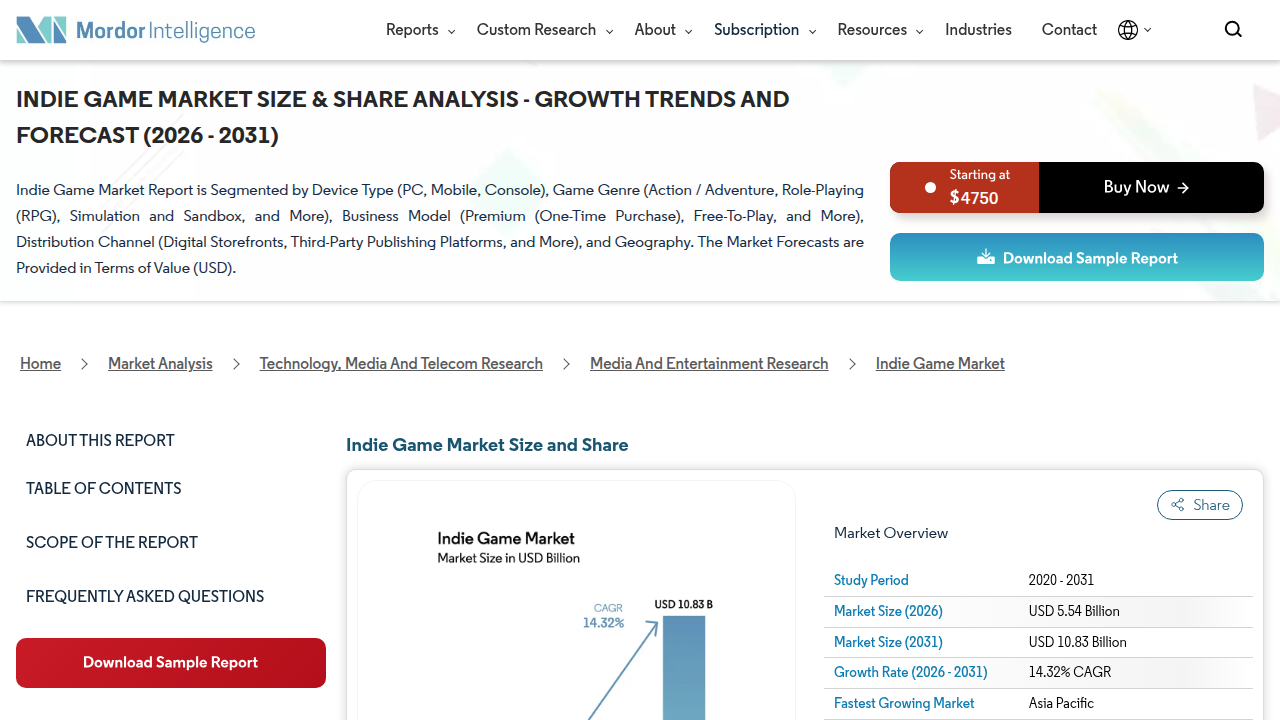Image resolution: width=1280 pixels, height=720 pixels.
Task: Click the Mordor Intelligence logo
Action: [136, 30]
